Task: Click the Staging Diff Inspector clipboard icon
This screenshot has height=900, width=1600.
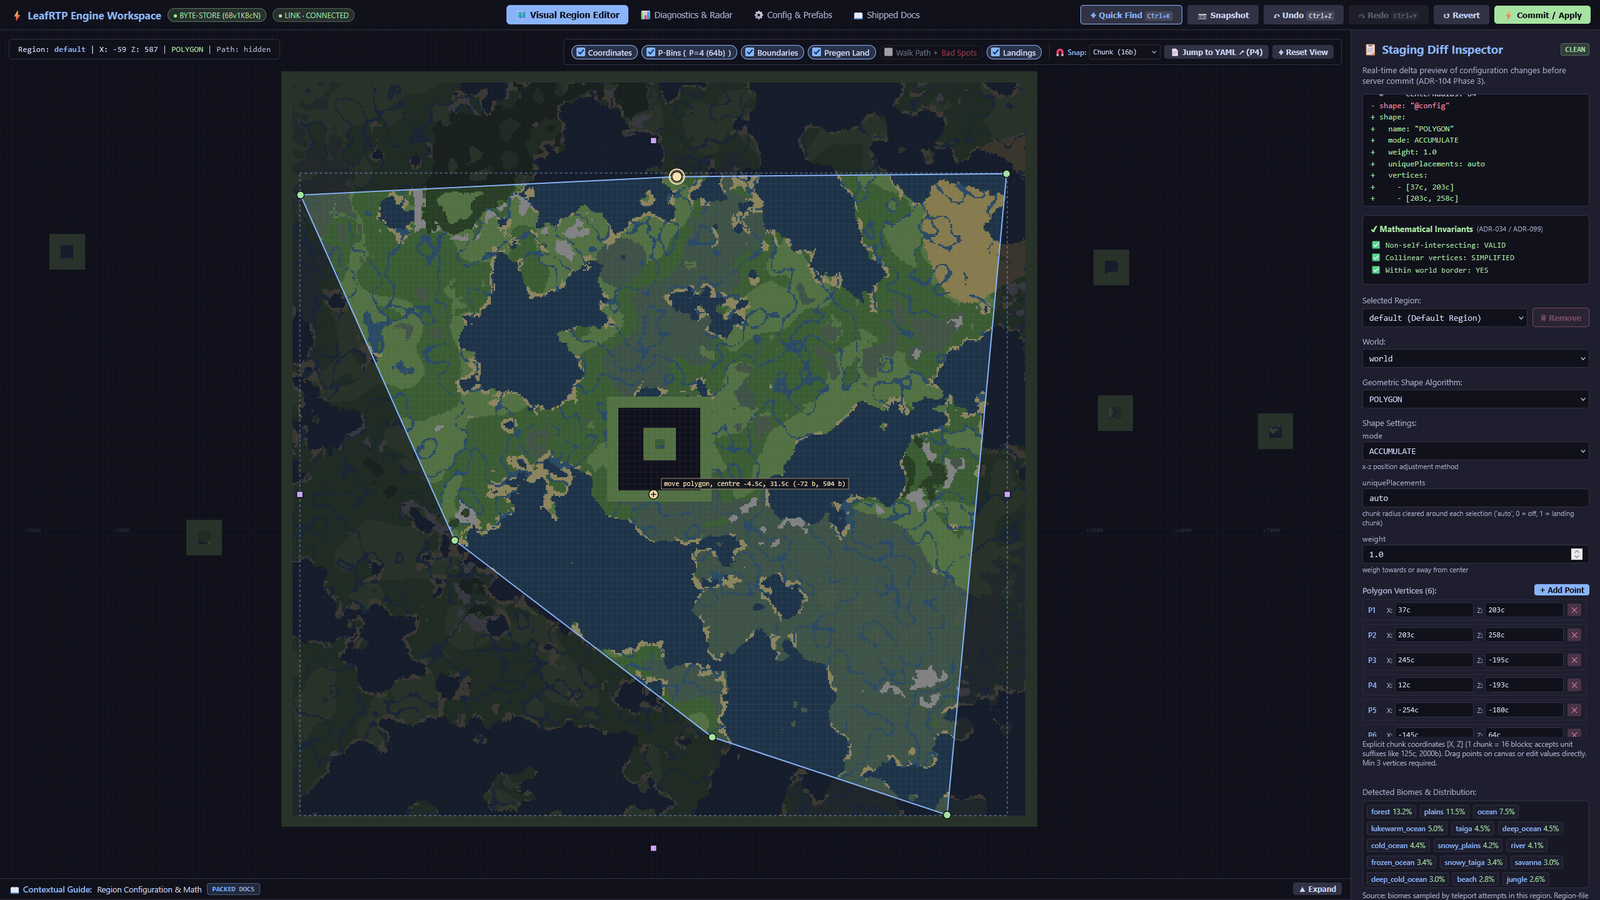Action: [1370, 49]
